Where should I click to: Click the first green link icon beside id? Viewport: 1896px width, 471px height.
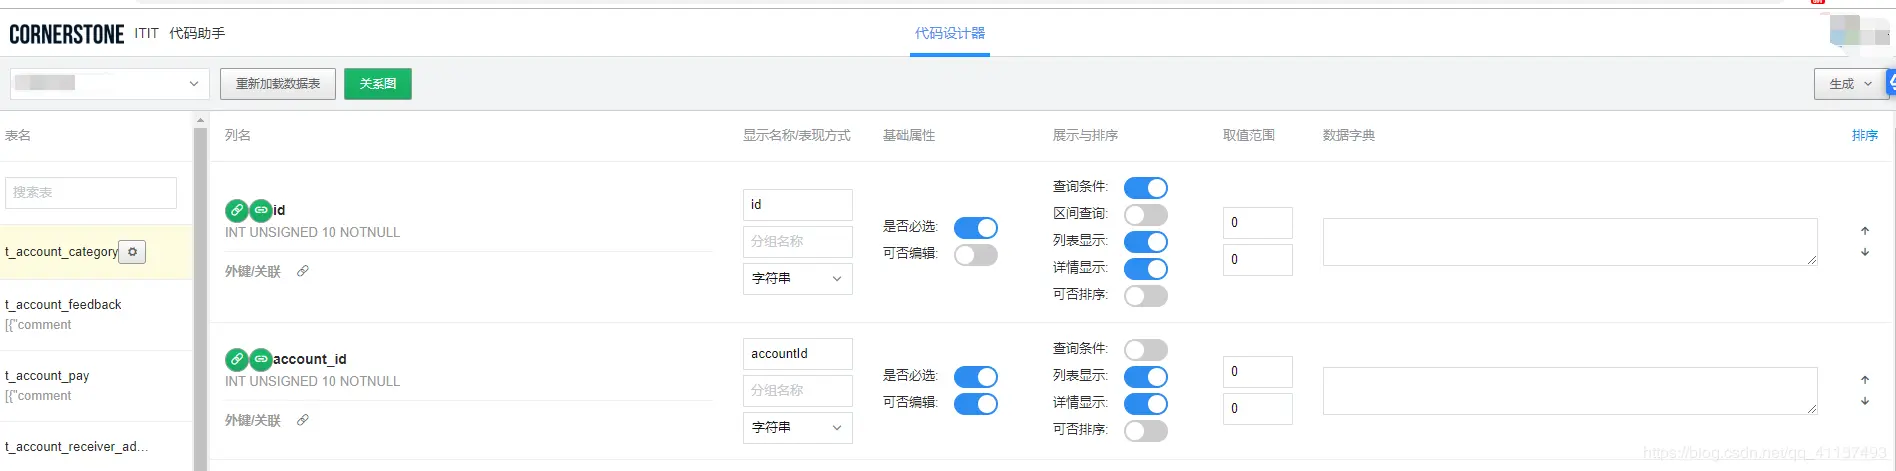[x=237, y=210]
